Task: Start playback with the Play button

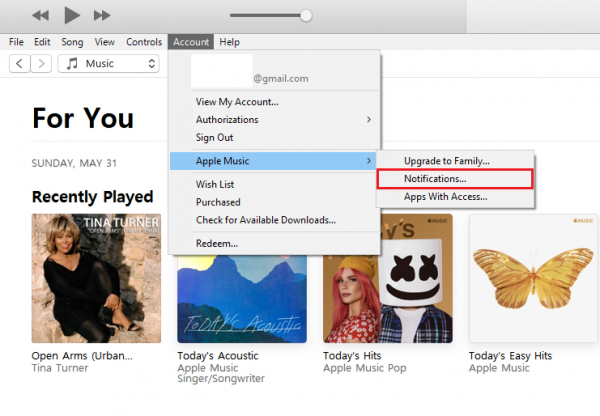Action: pyautogui.click(x=72, y=15)
